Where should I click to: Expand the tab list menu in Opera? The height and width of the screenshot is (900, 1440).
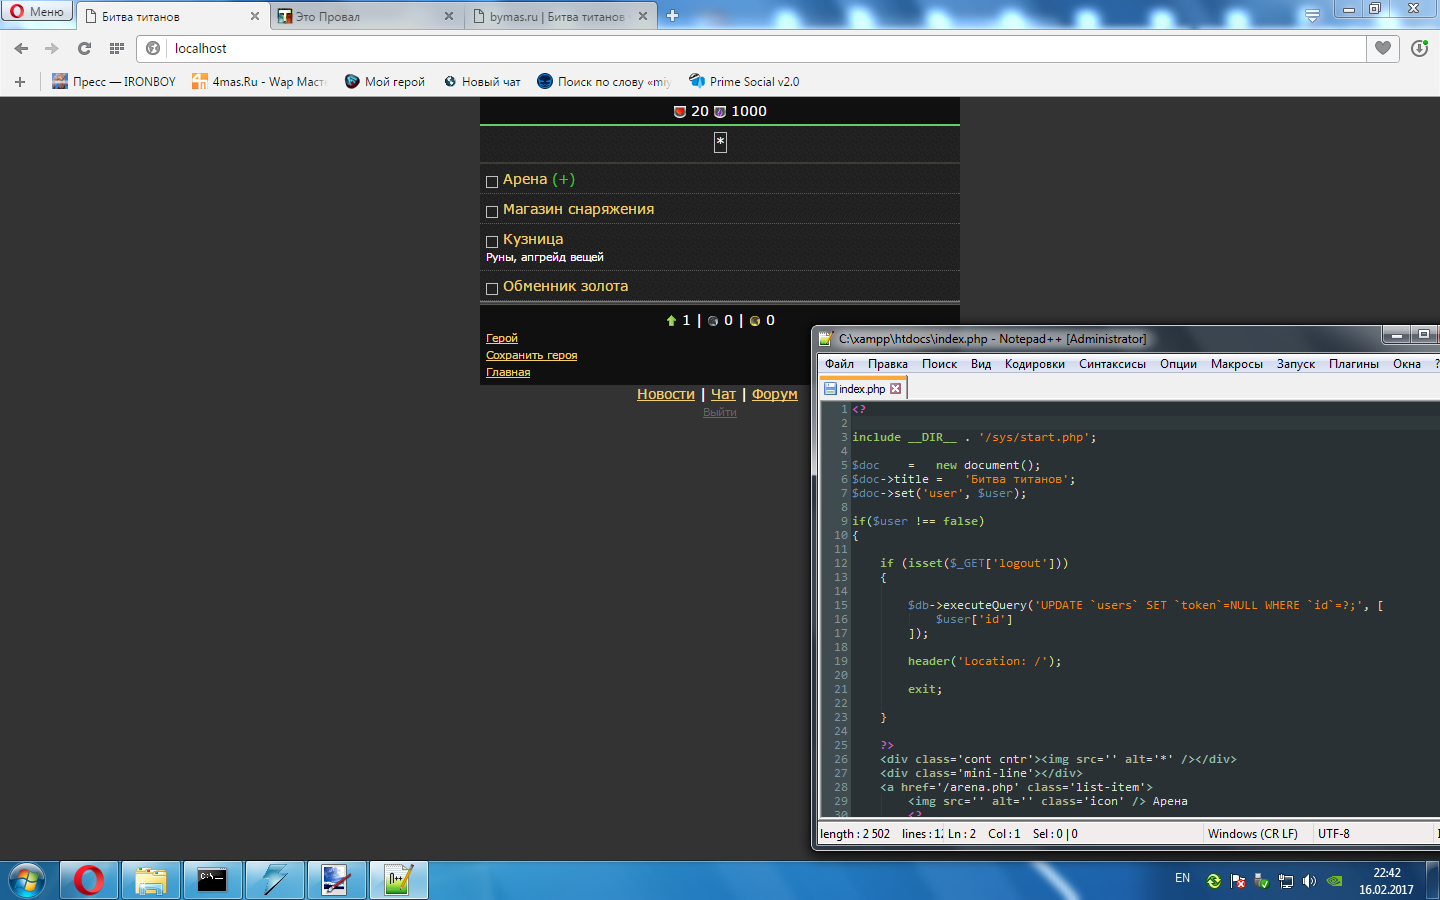point(1312,16)
